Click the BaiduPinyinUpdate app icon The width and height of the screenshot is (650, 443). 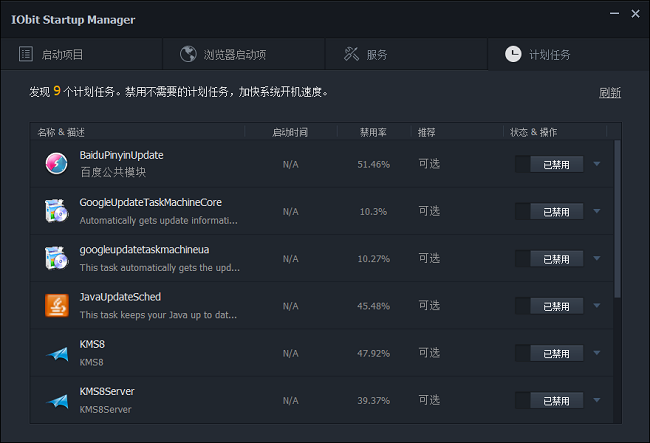click(56, 163)
